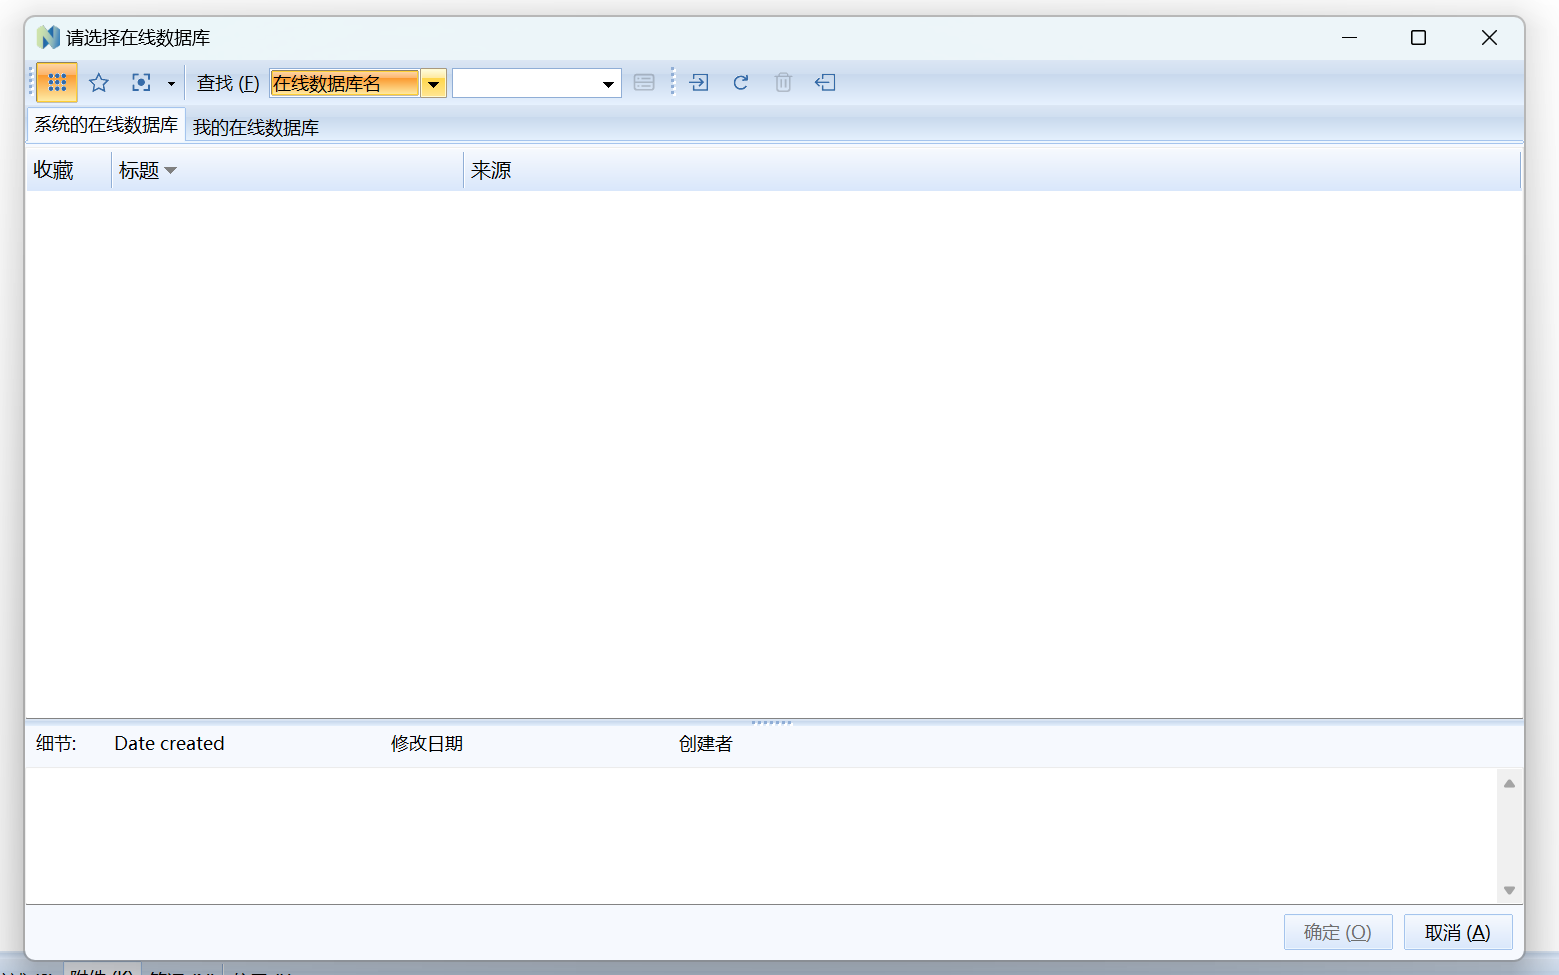This screenshot has height=975, width=1559.
Task: Click the import arrow icon
Action: point(698,82)
